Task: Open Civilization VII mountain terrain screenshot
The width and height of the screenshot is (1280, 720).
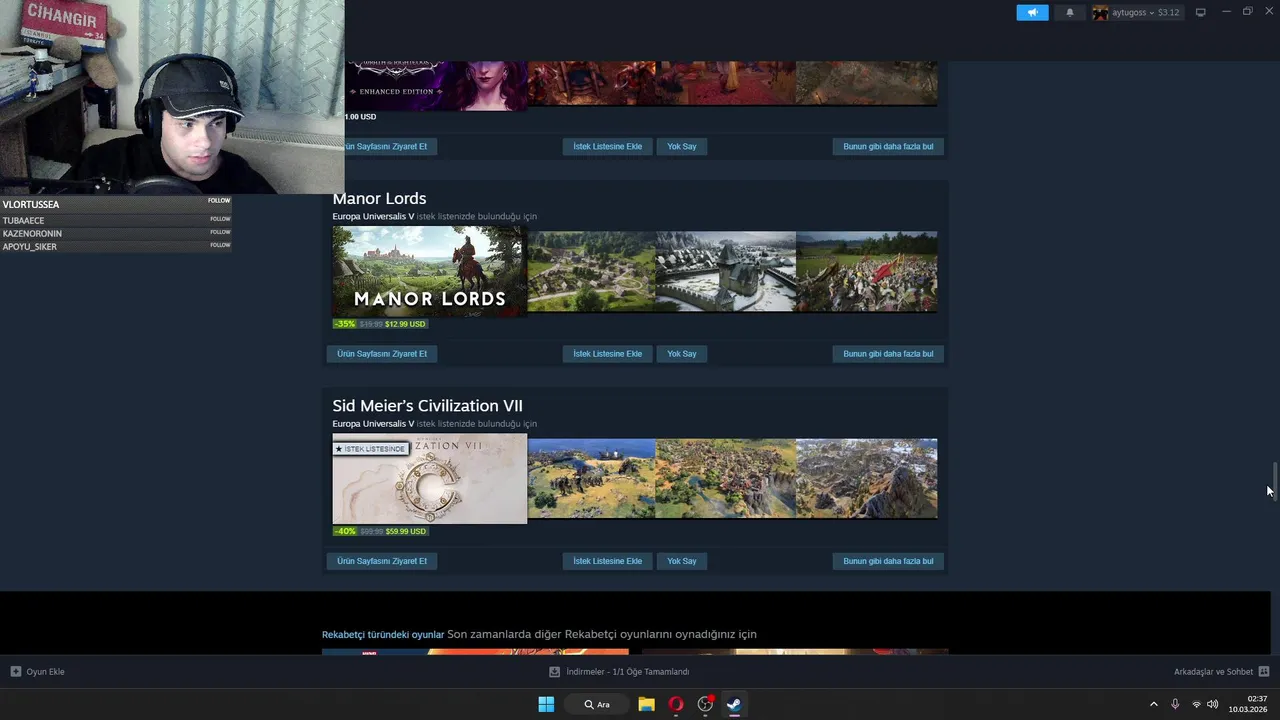Action: (x=867, y=478)
